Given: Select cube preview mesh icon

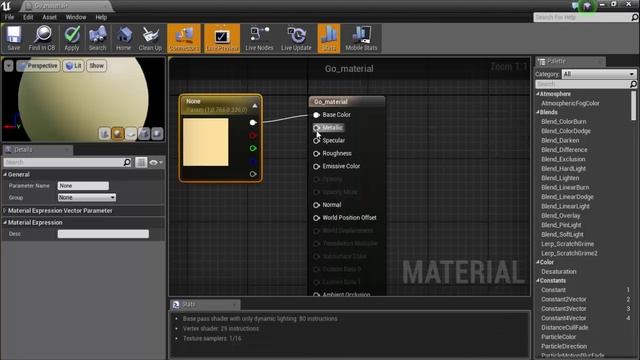Looking at the screenshot, I should point(144,133).
